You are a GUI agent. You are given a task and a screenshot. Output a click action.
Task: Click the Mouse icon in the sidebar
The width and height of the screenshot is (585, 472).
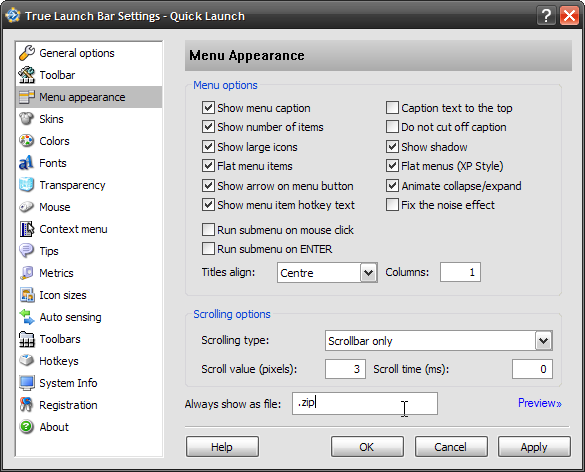[26, 207]
